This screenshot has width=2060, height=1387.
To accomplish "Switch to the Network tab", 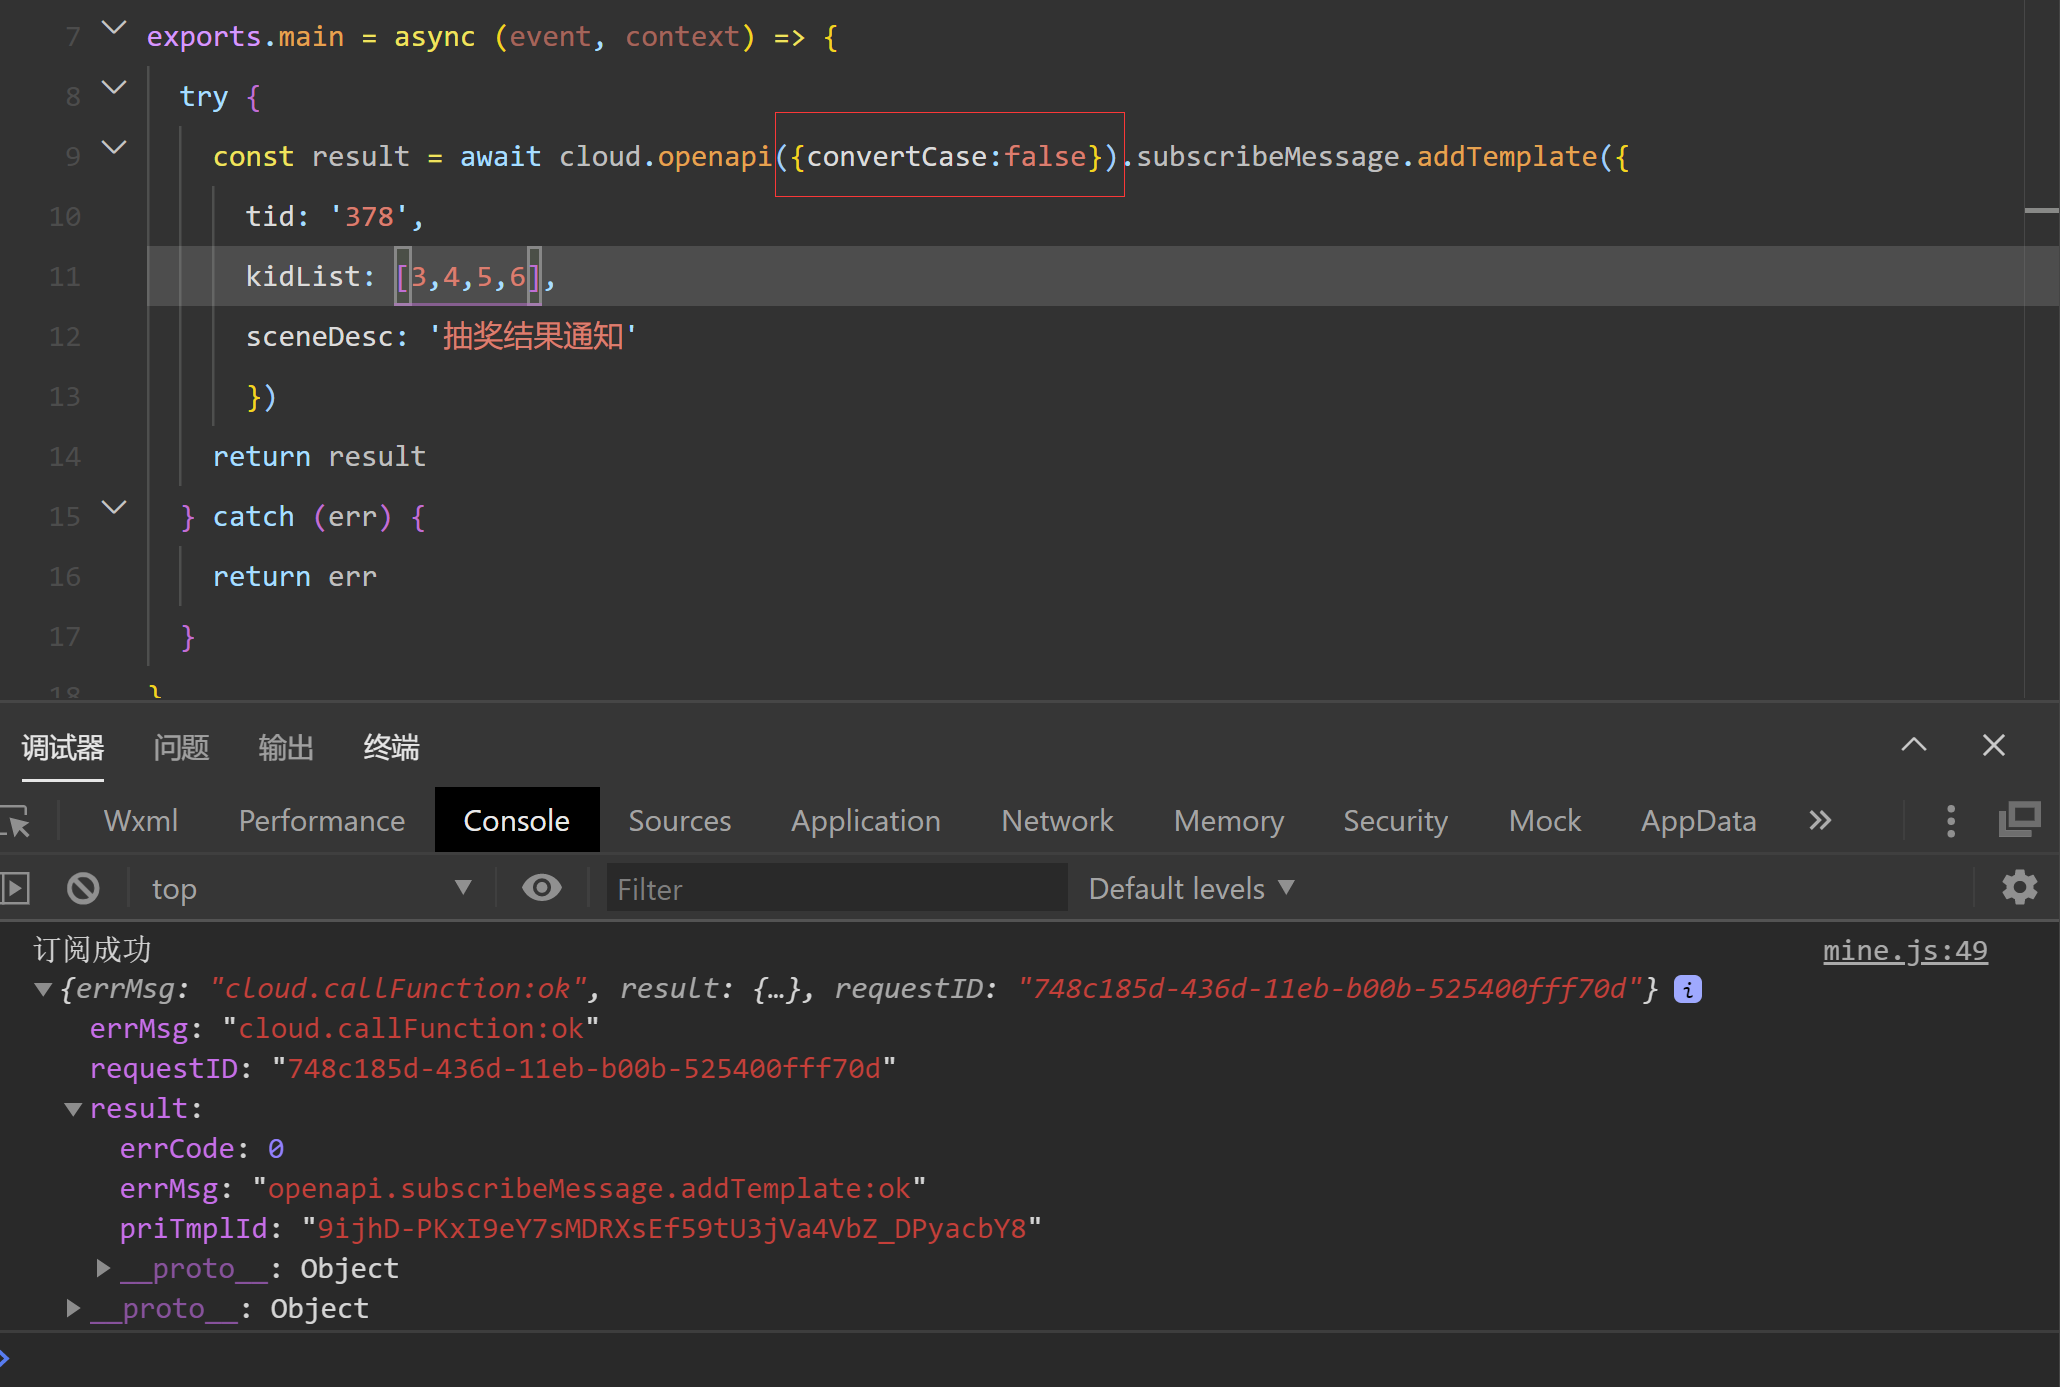I will [x=1057, y=821].
